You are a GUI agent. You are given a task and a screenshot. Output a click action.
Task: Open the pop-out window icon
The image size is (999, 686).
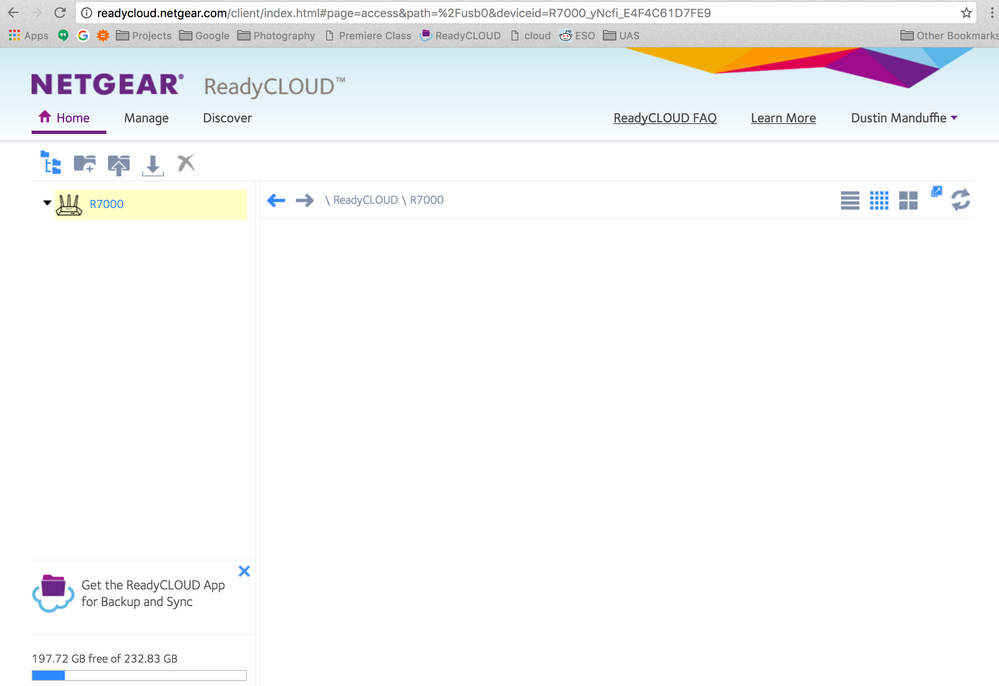[936, 191]
